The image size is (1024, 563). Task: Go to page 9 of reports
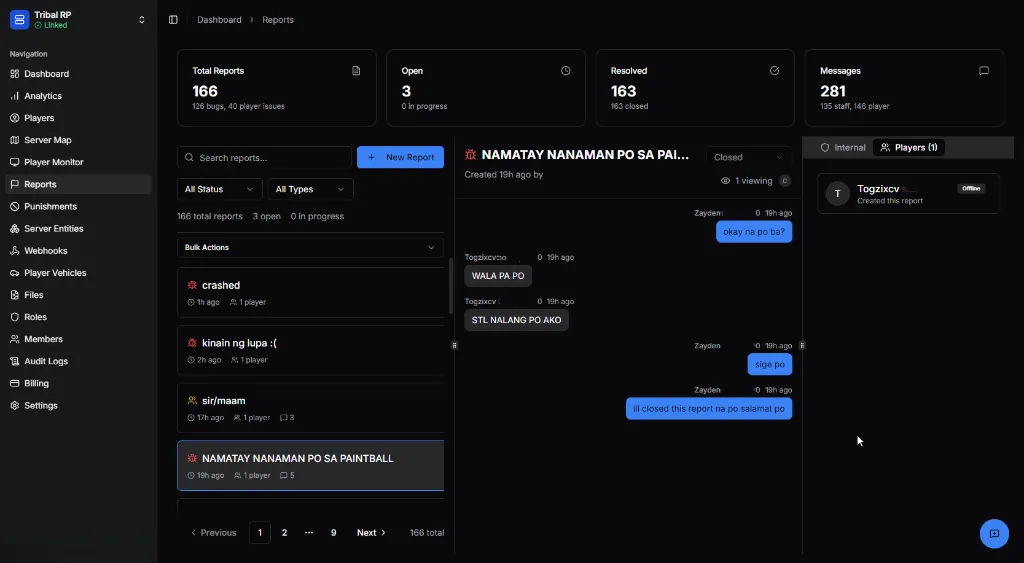[333, 533]
